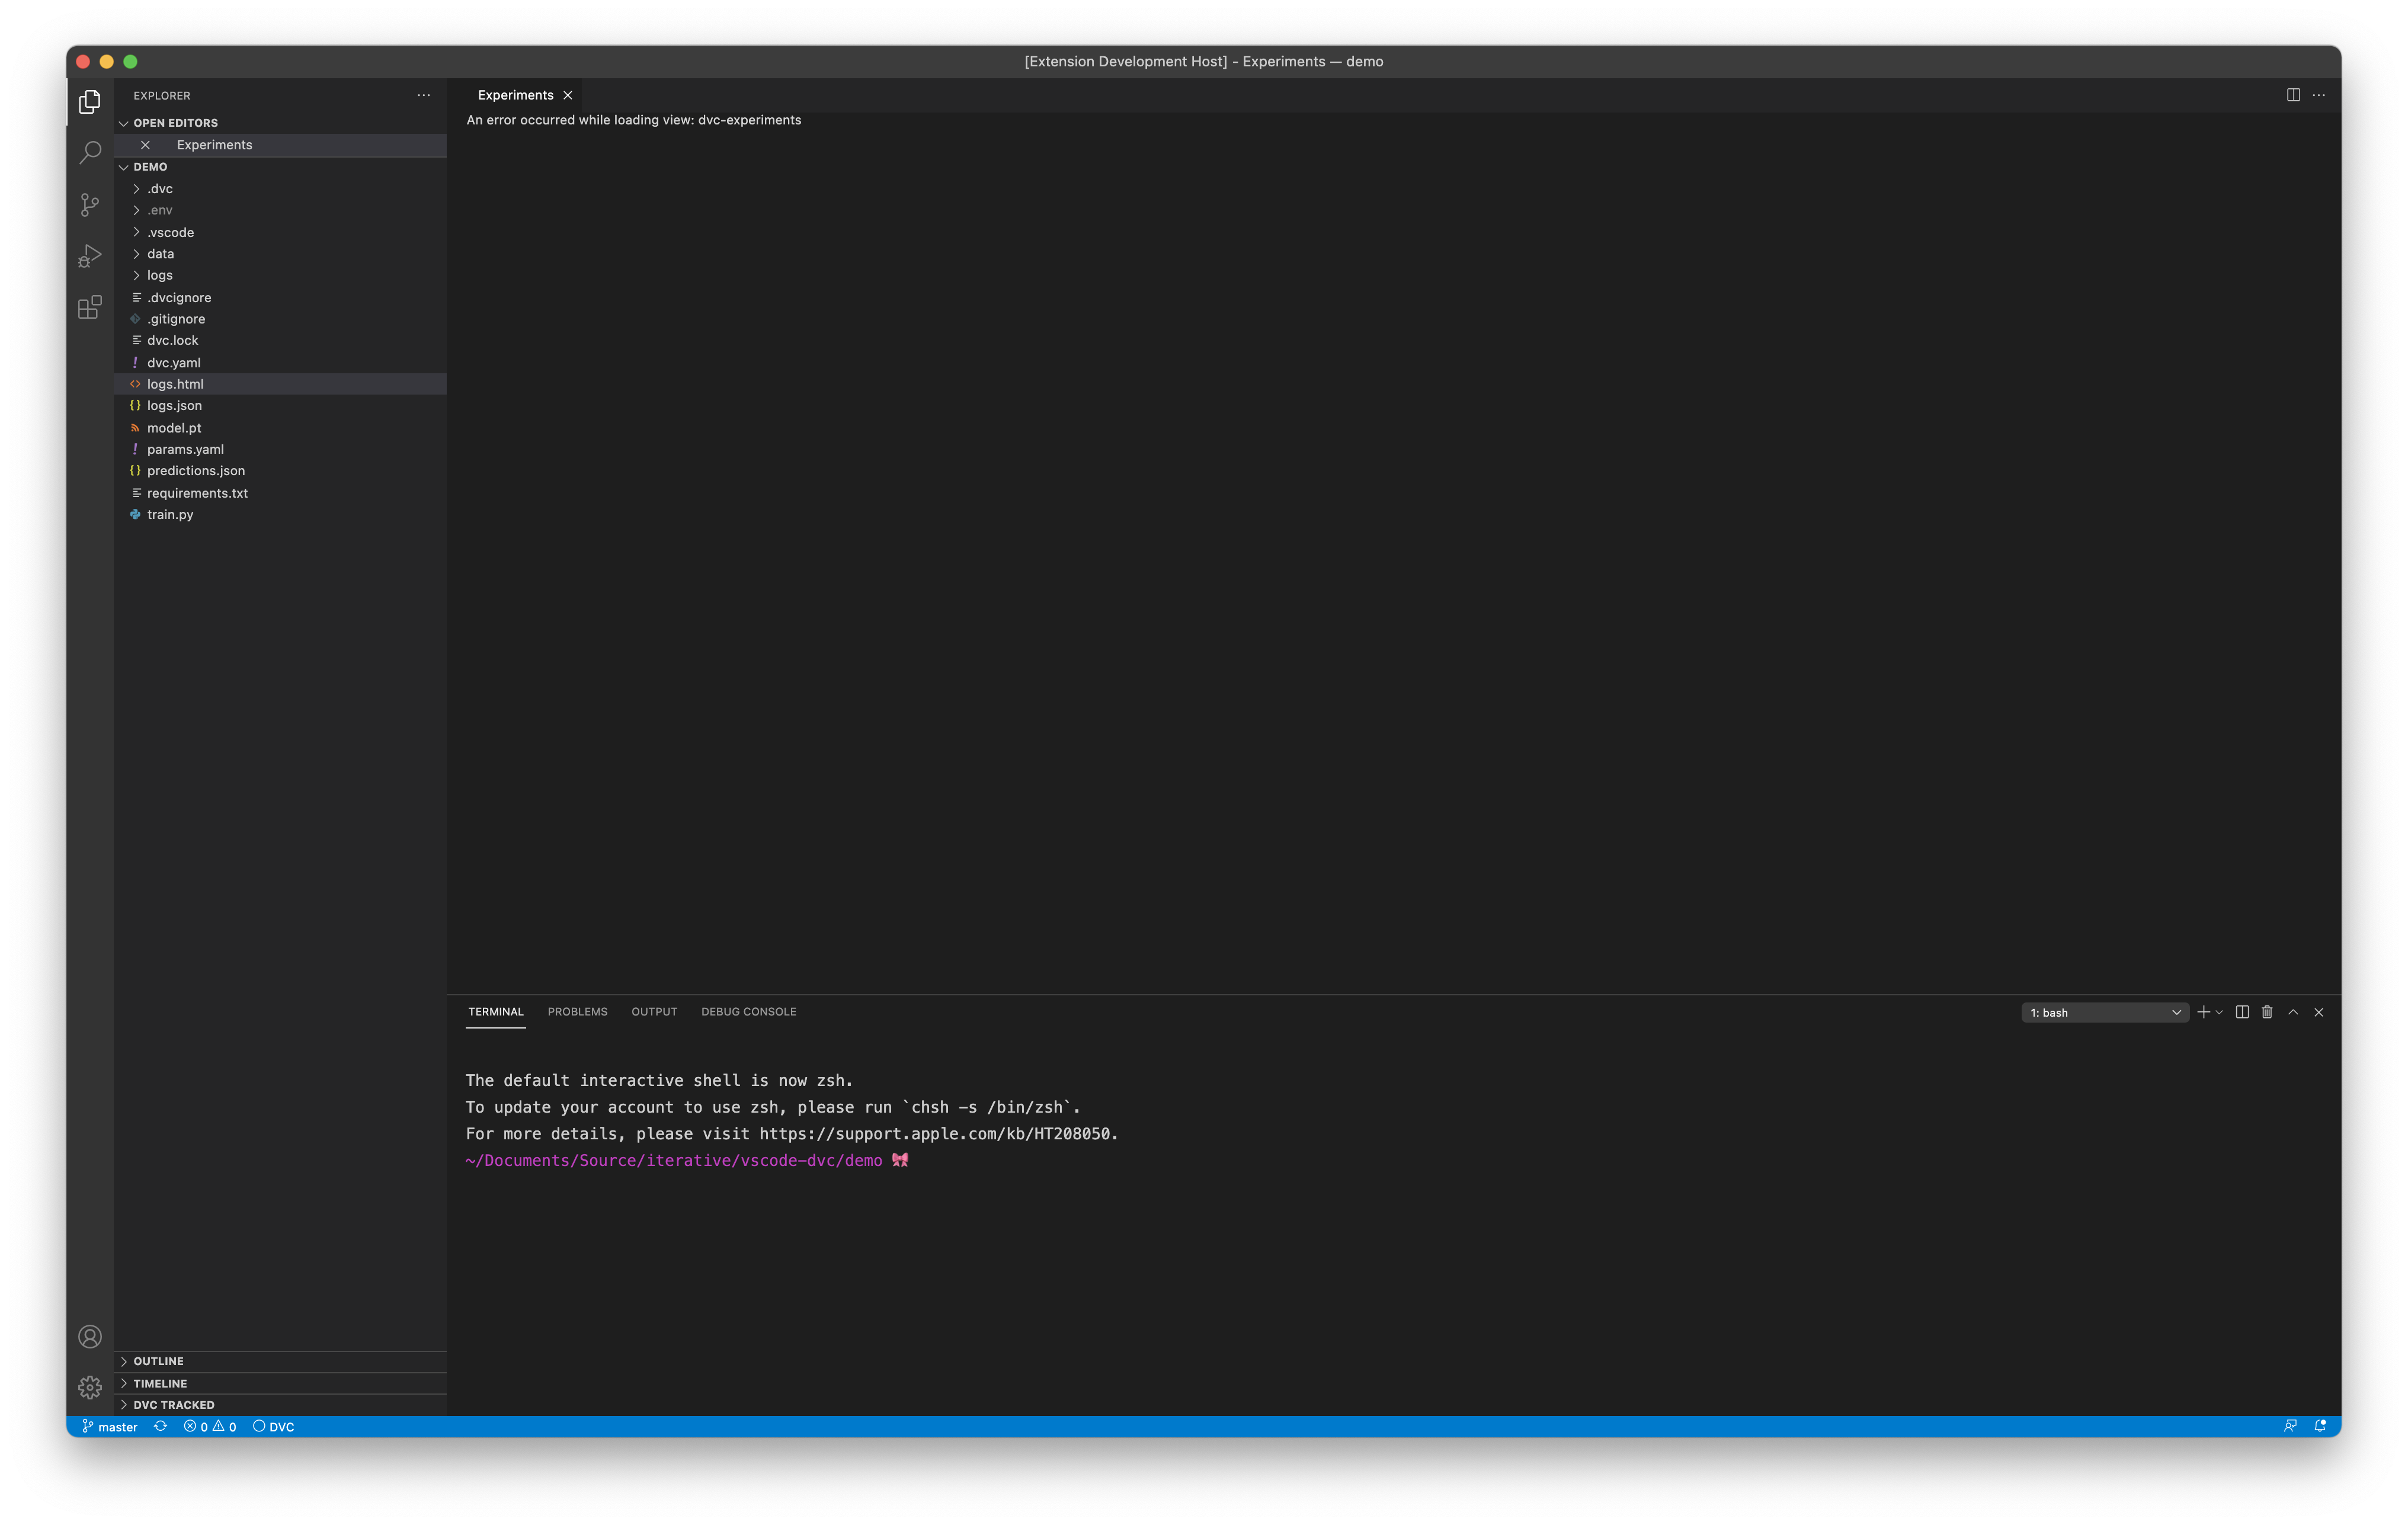Open the Accounts icon in activity bar
This screenshot has height=1525, width=2408.
point(90,1336)
